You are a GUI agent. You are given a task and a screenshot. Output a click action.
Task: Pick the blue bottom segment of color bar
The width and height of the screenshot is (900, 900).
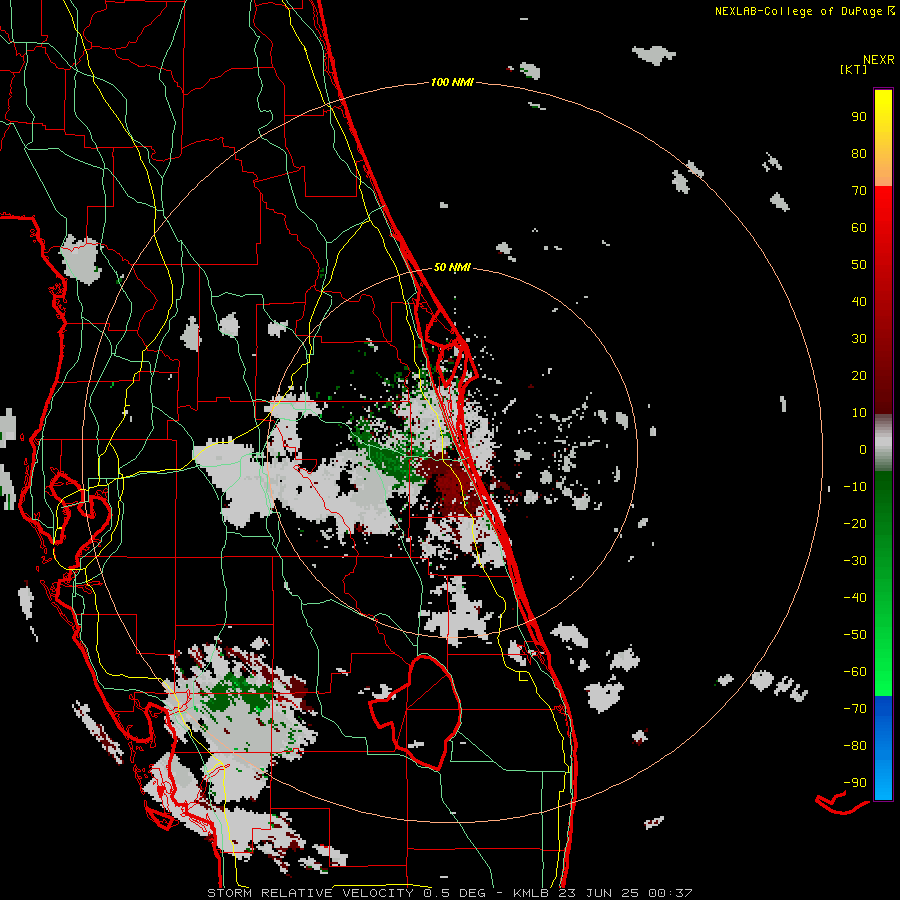(883, 748)
